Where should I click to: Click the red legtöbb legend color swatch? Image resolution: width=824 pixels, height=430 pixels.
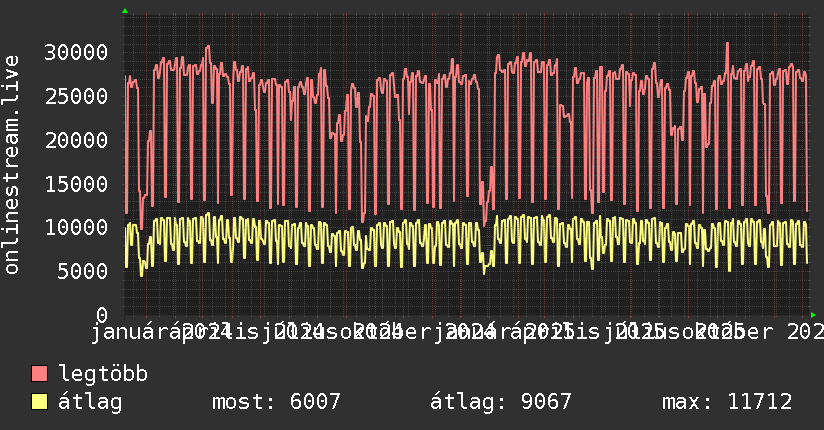click(x=39, y=373)
